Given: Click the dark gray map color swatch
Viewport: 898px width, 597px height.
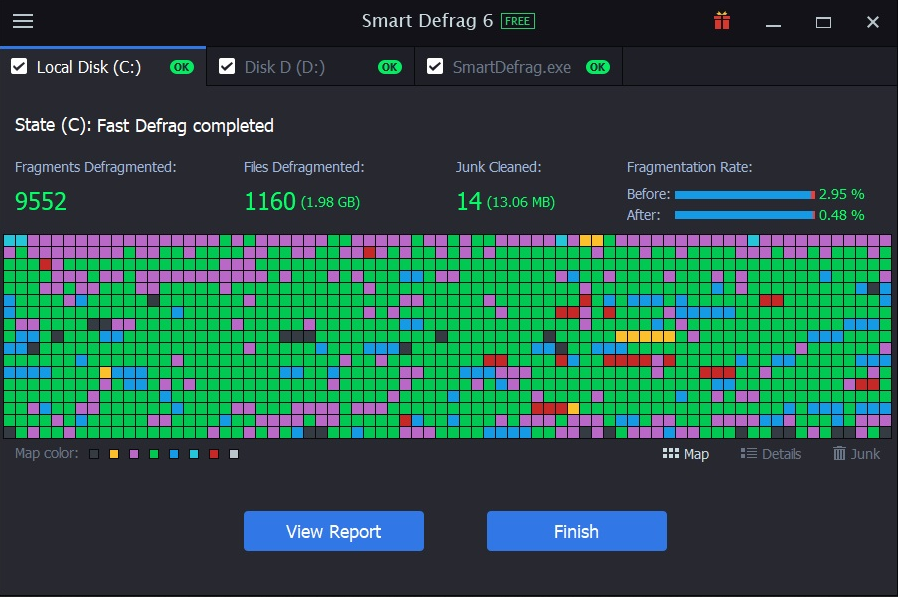Looking at the screenshot, I should coord(94,454).
